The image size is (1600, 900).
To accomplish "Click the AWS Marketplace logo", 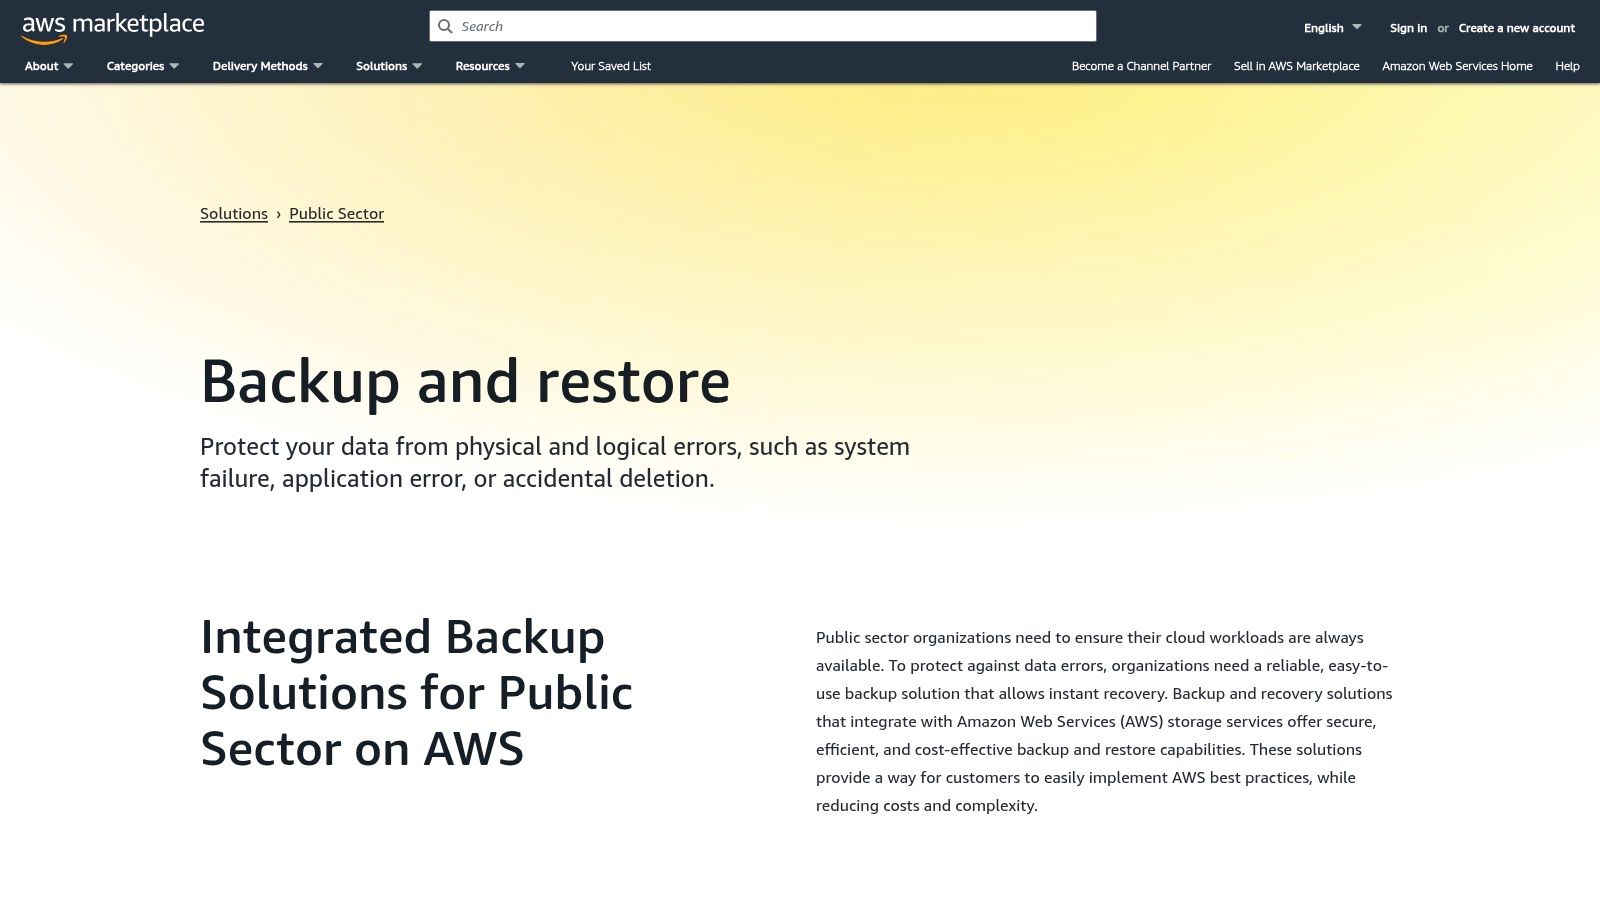I will pos(113,28).
